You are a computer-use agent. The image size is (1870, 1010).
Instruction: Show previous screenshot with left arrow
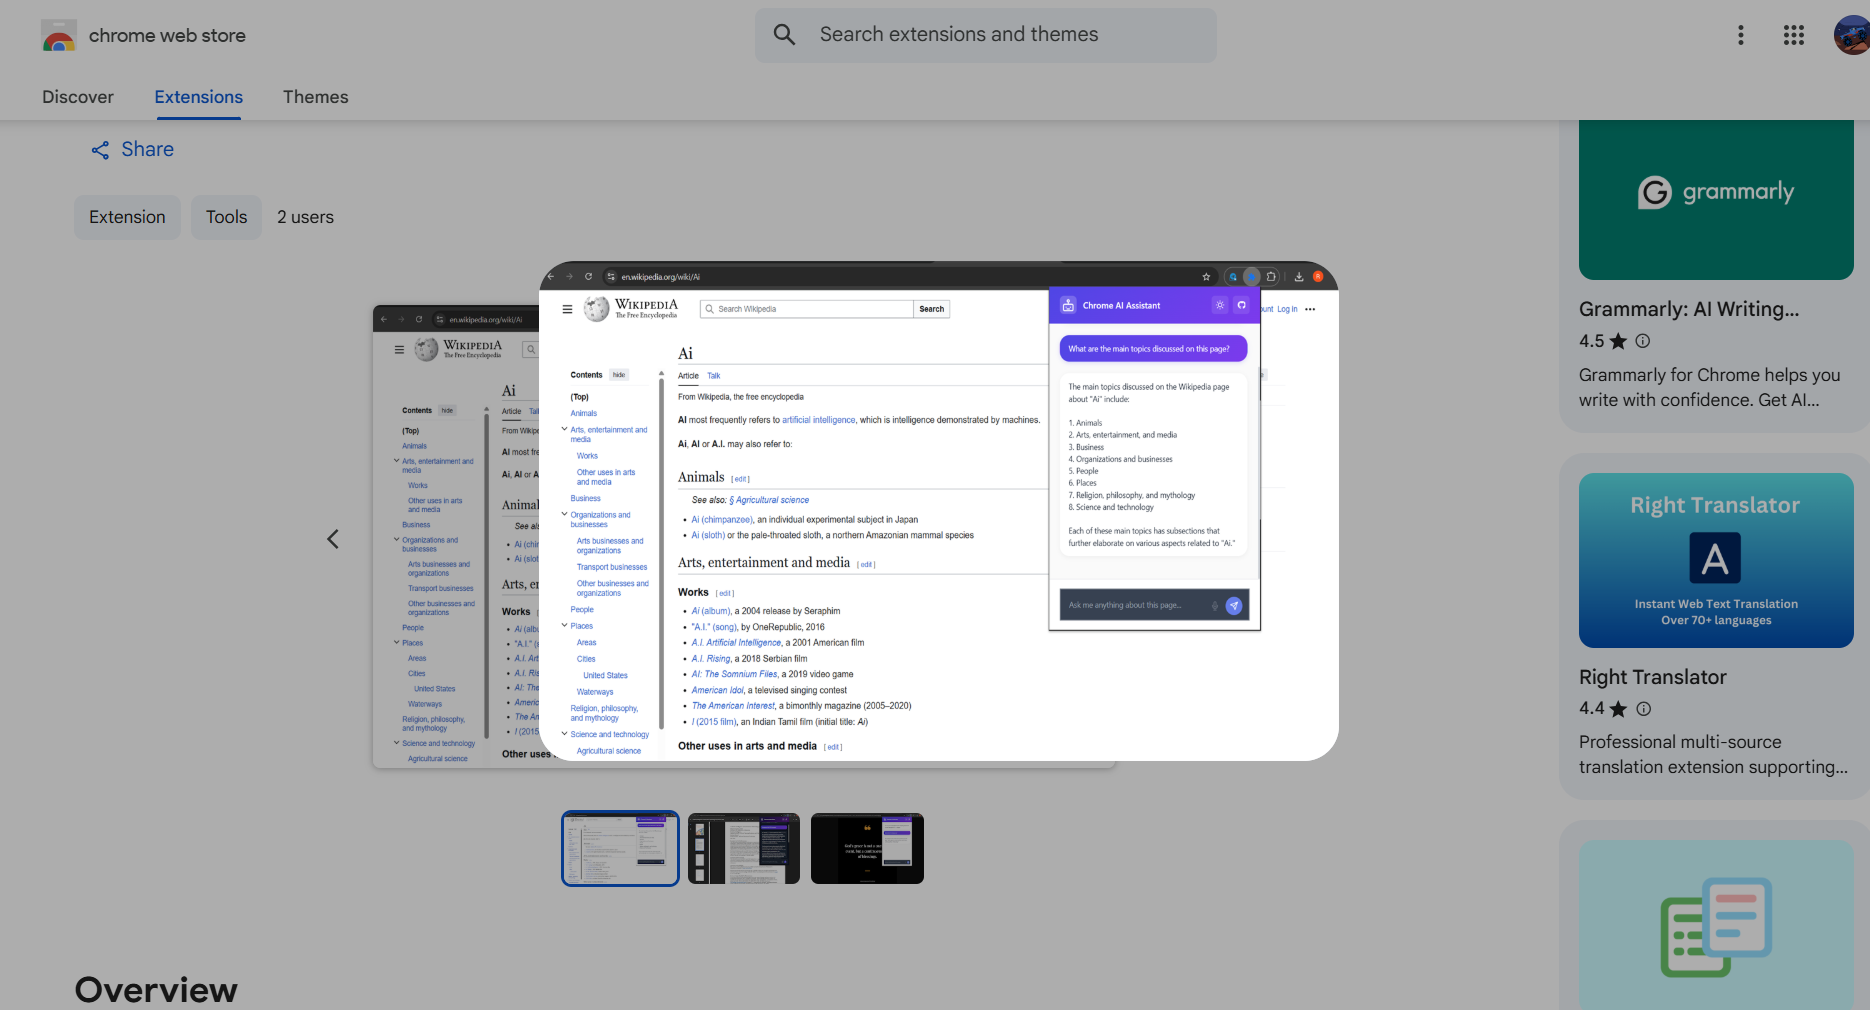click(x=333, y=540)
